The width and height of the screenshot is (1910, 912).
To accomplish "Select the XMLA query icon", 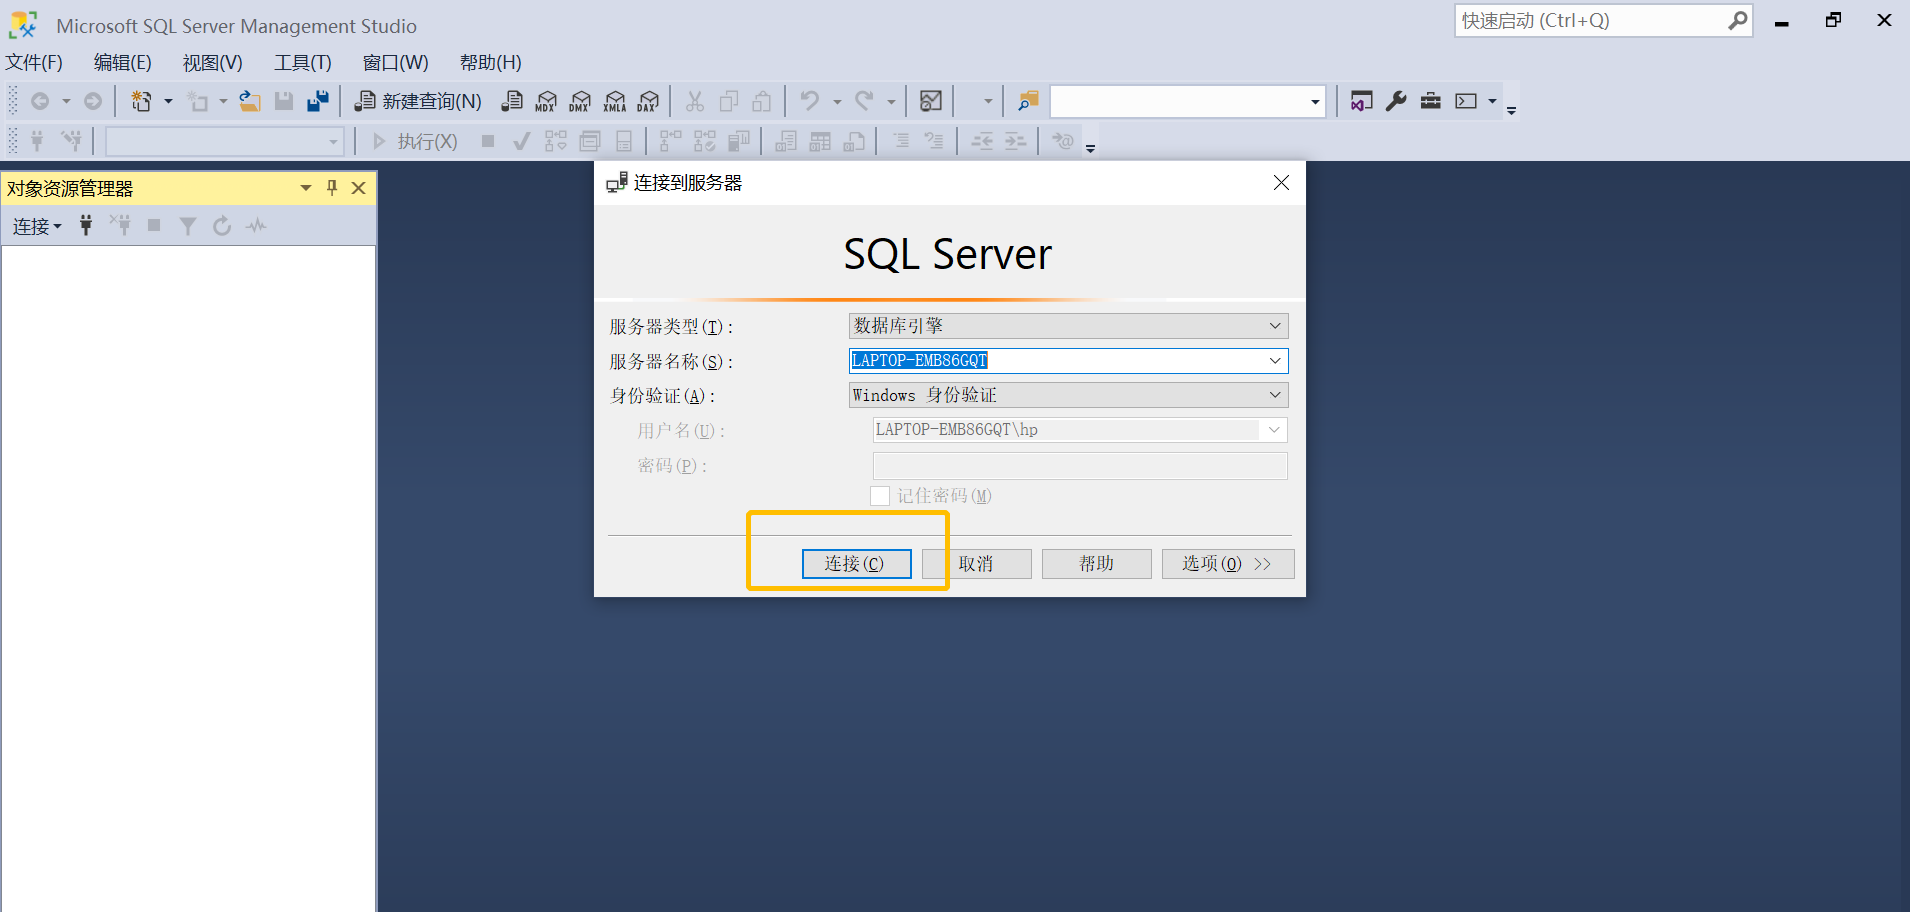I will [614, 100].
